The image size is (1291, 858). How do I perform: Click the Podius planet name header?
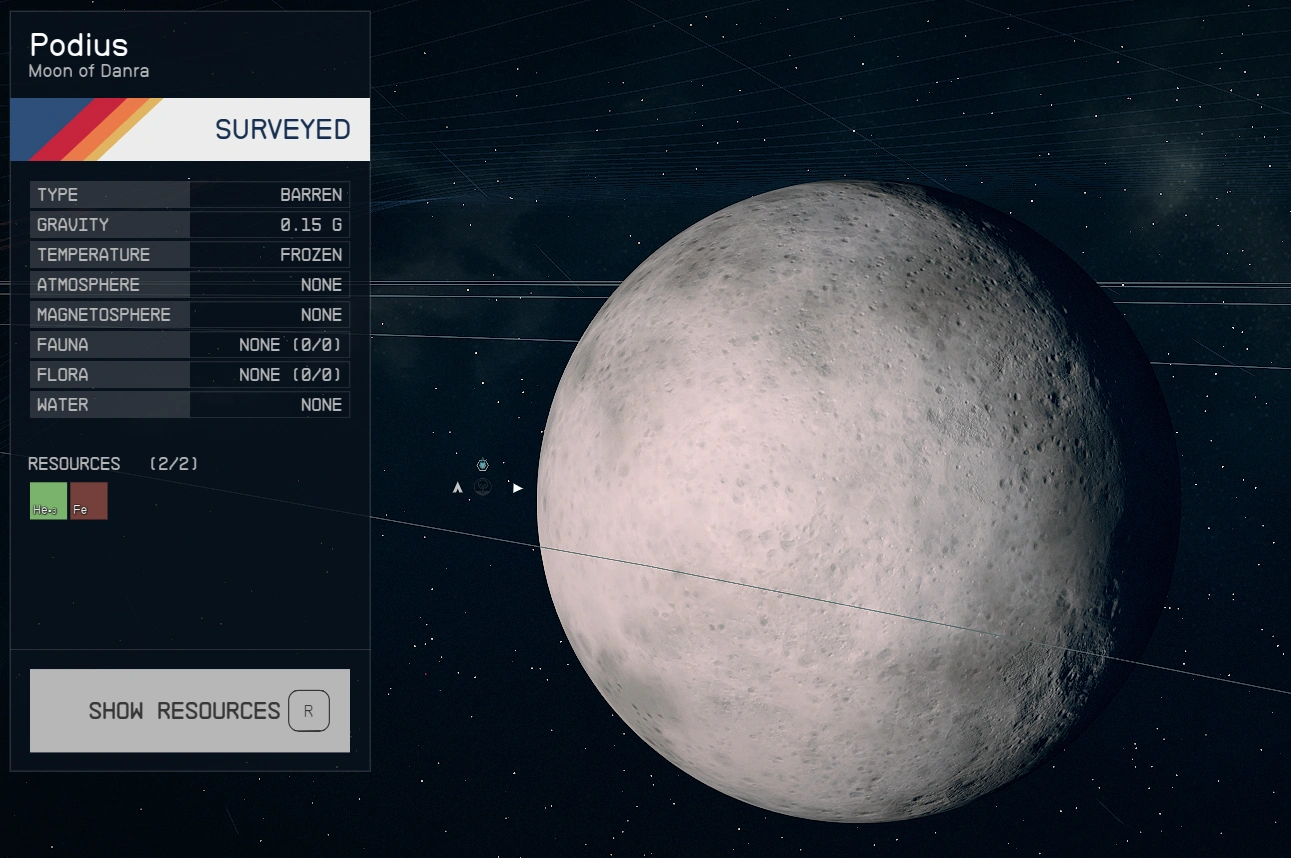coord(79,45)
